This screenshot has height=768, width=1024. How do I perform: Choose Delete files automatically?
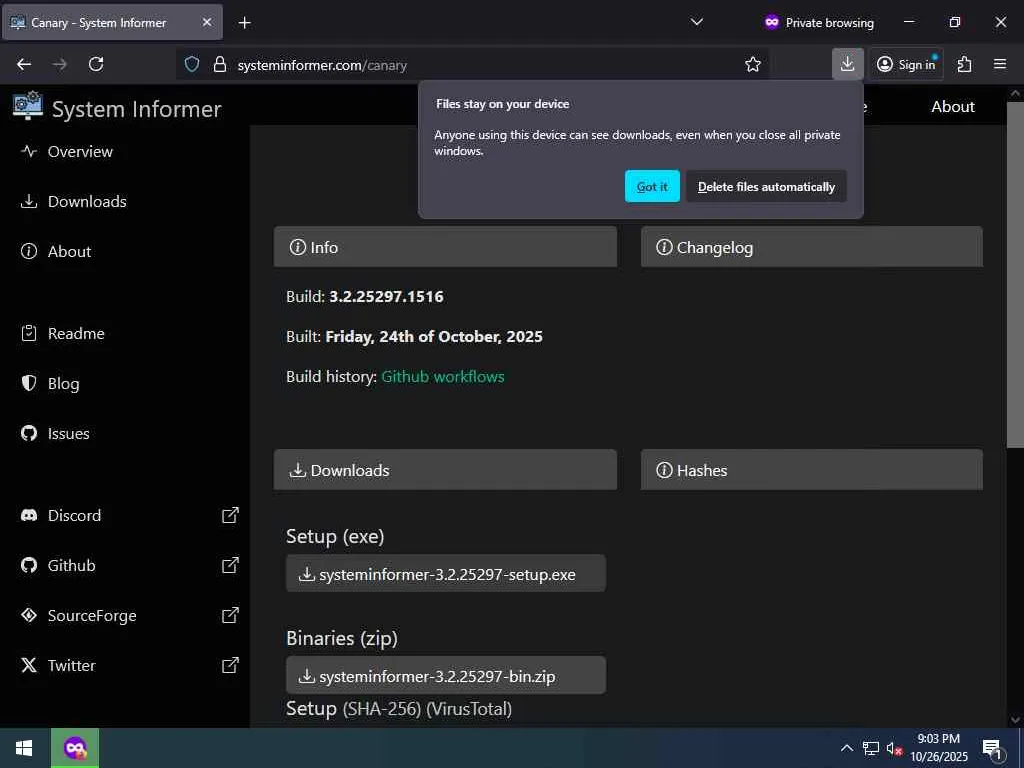click(x=766, y=186)
